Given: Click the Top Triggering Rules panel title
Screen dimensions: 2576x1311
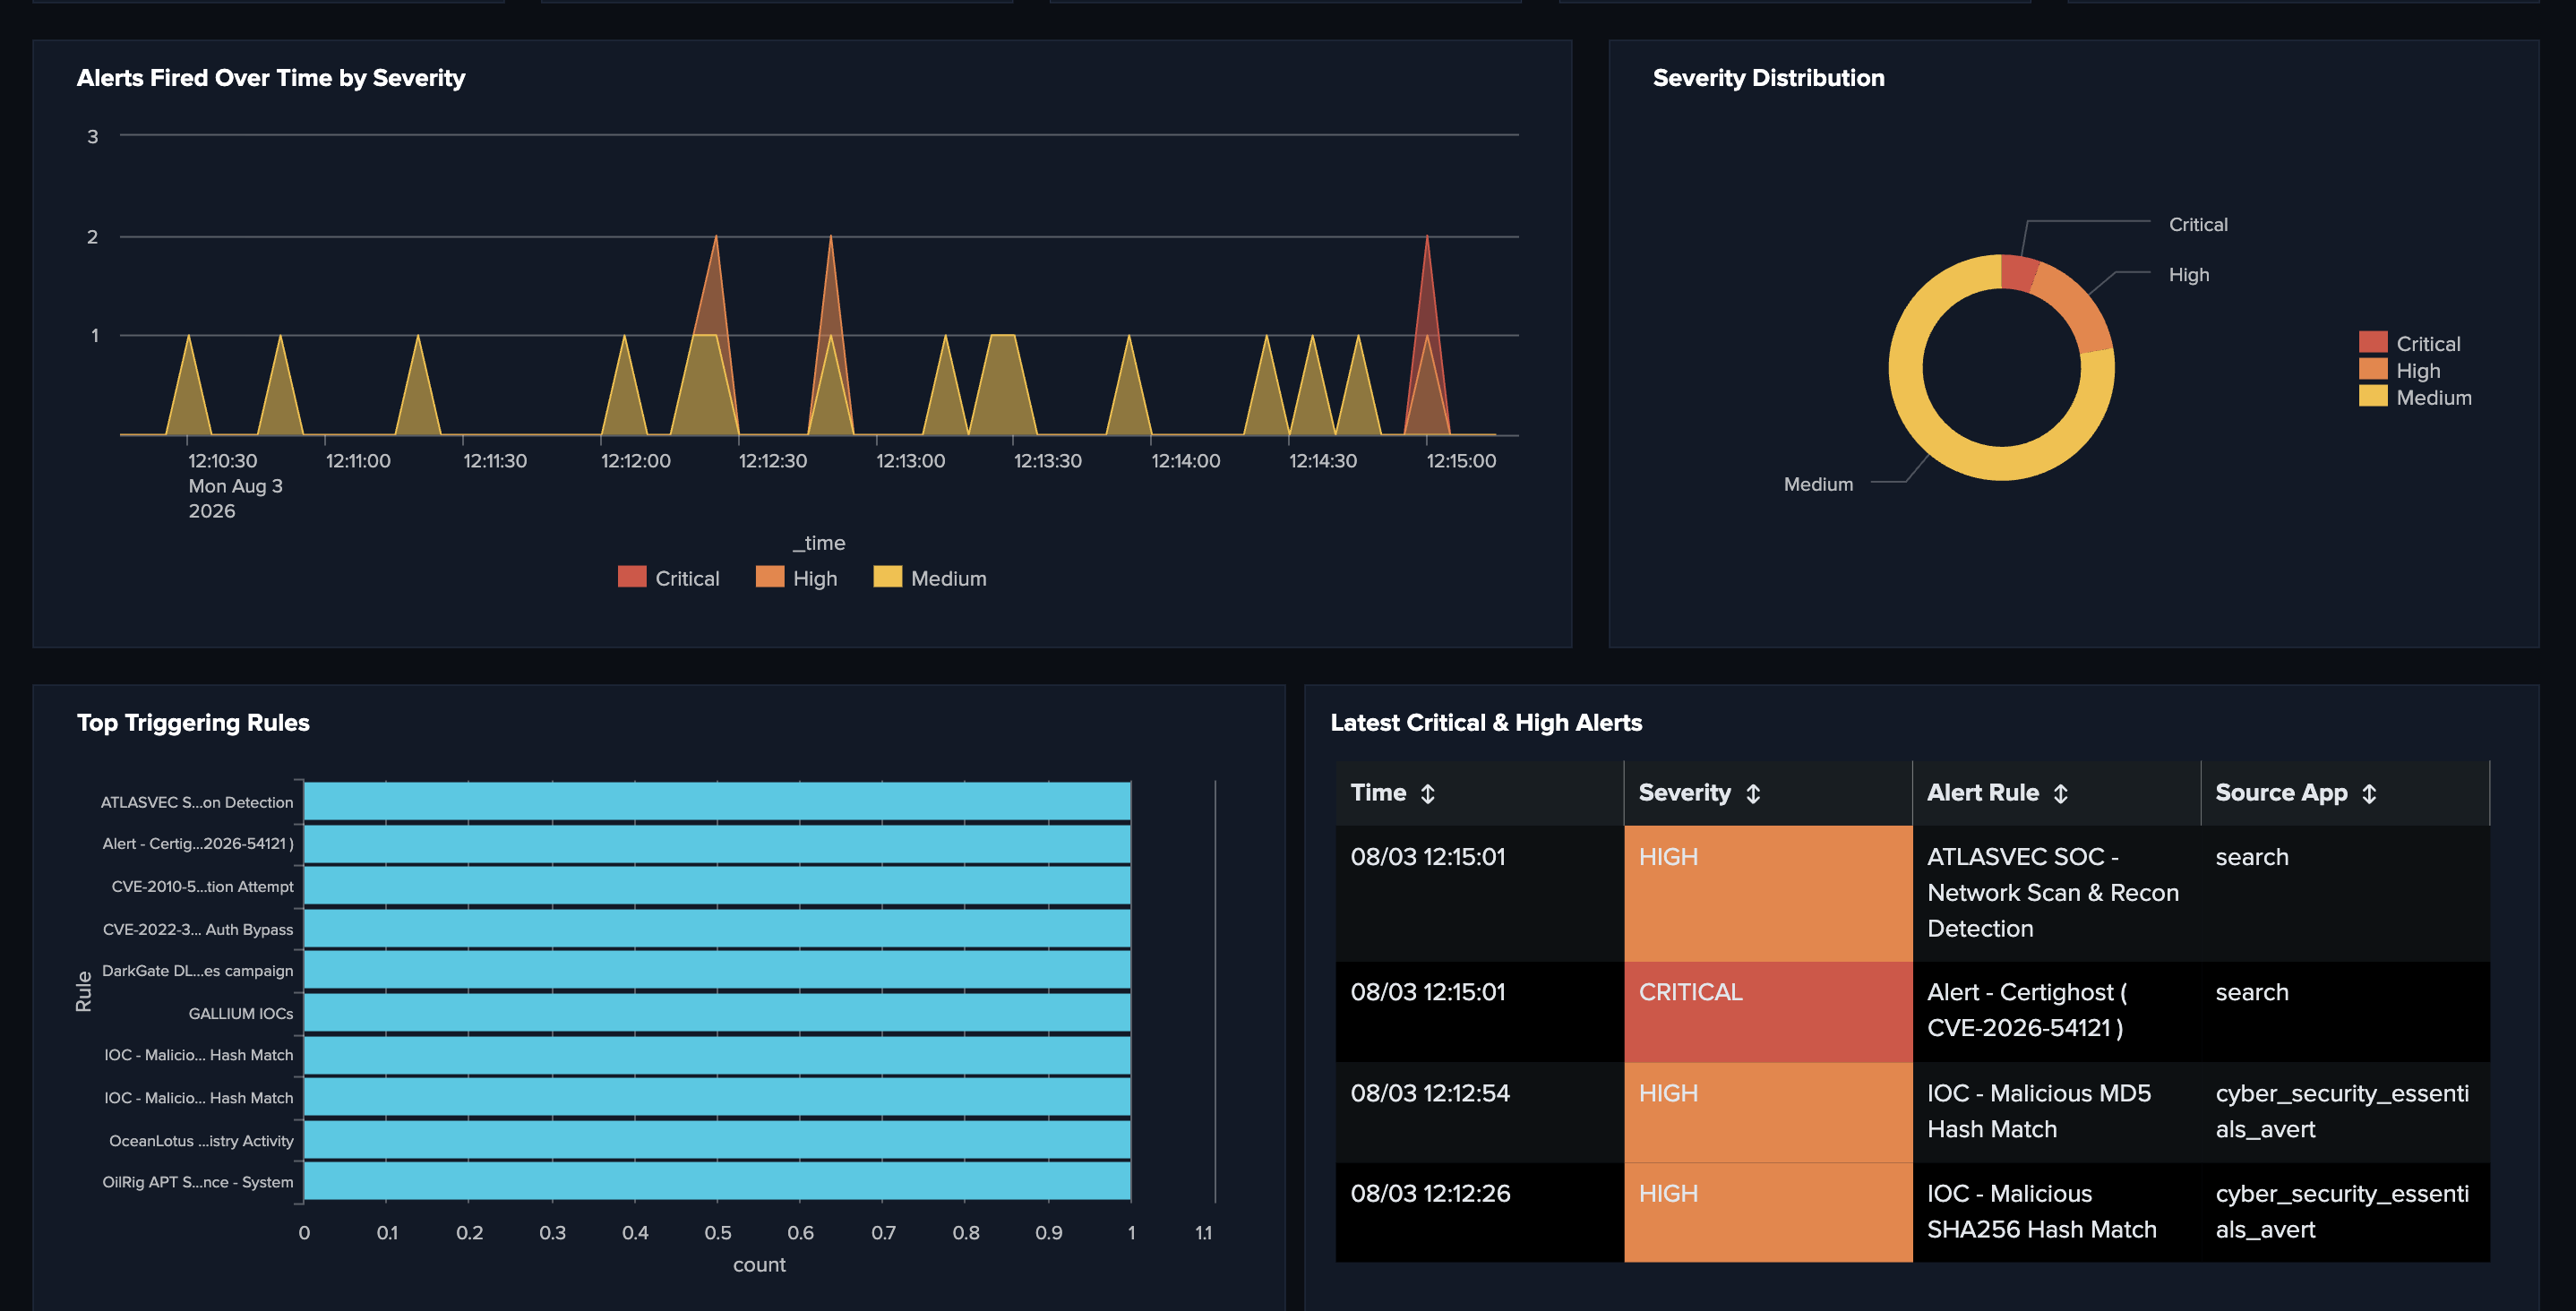Looking at the screenshot, I should click(x=193, y=722).
